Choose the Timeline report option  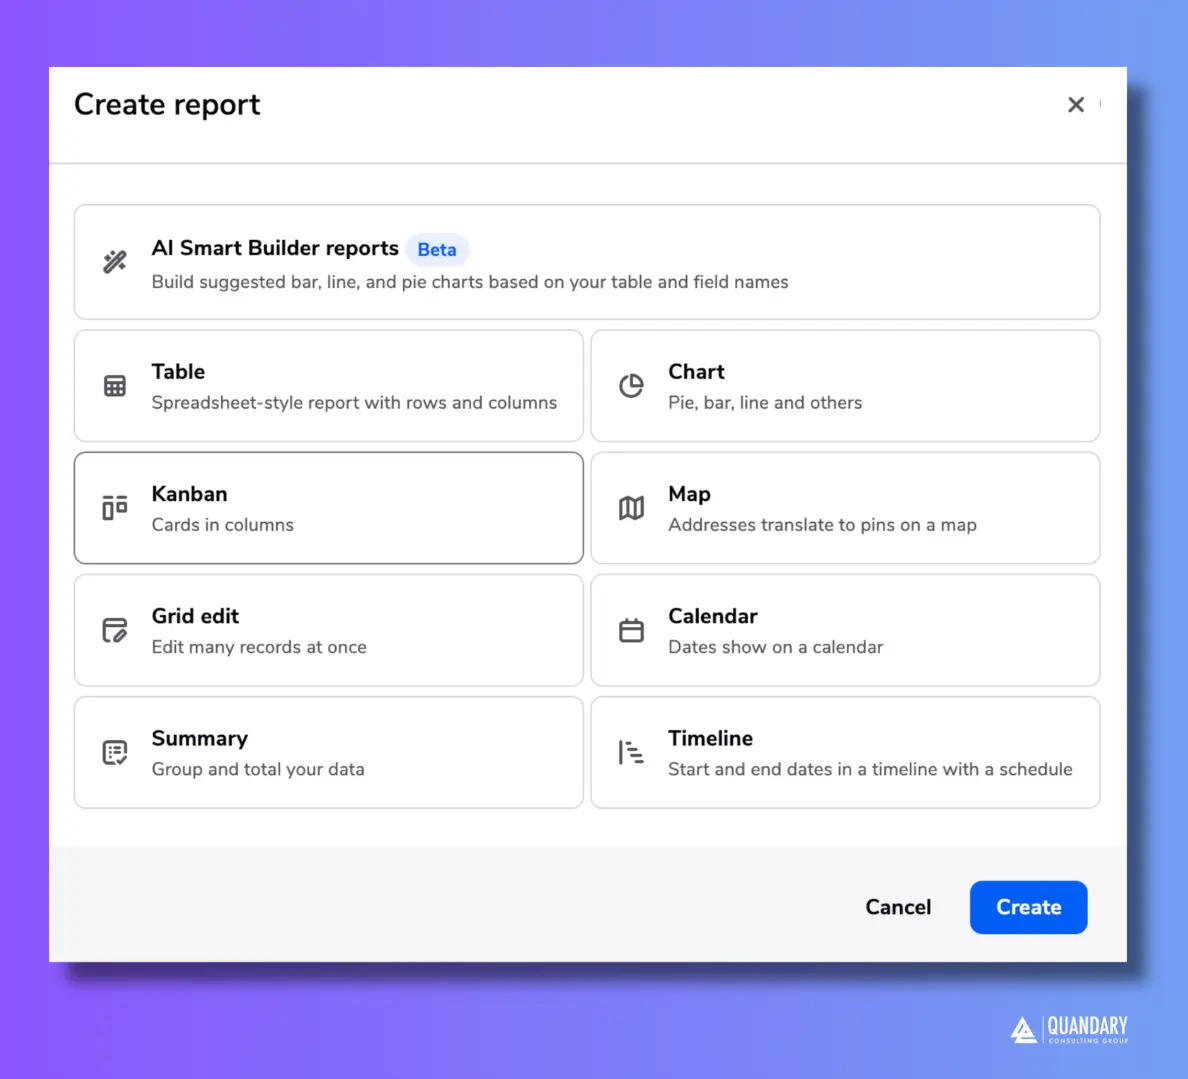click(x=845, y=752)
